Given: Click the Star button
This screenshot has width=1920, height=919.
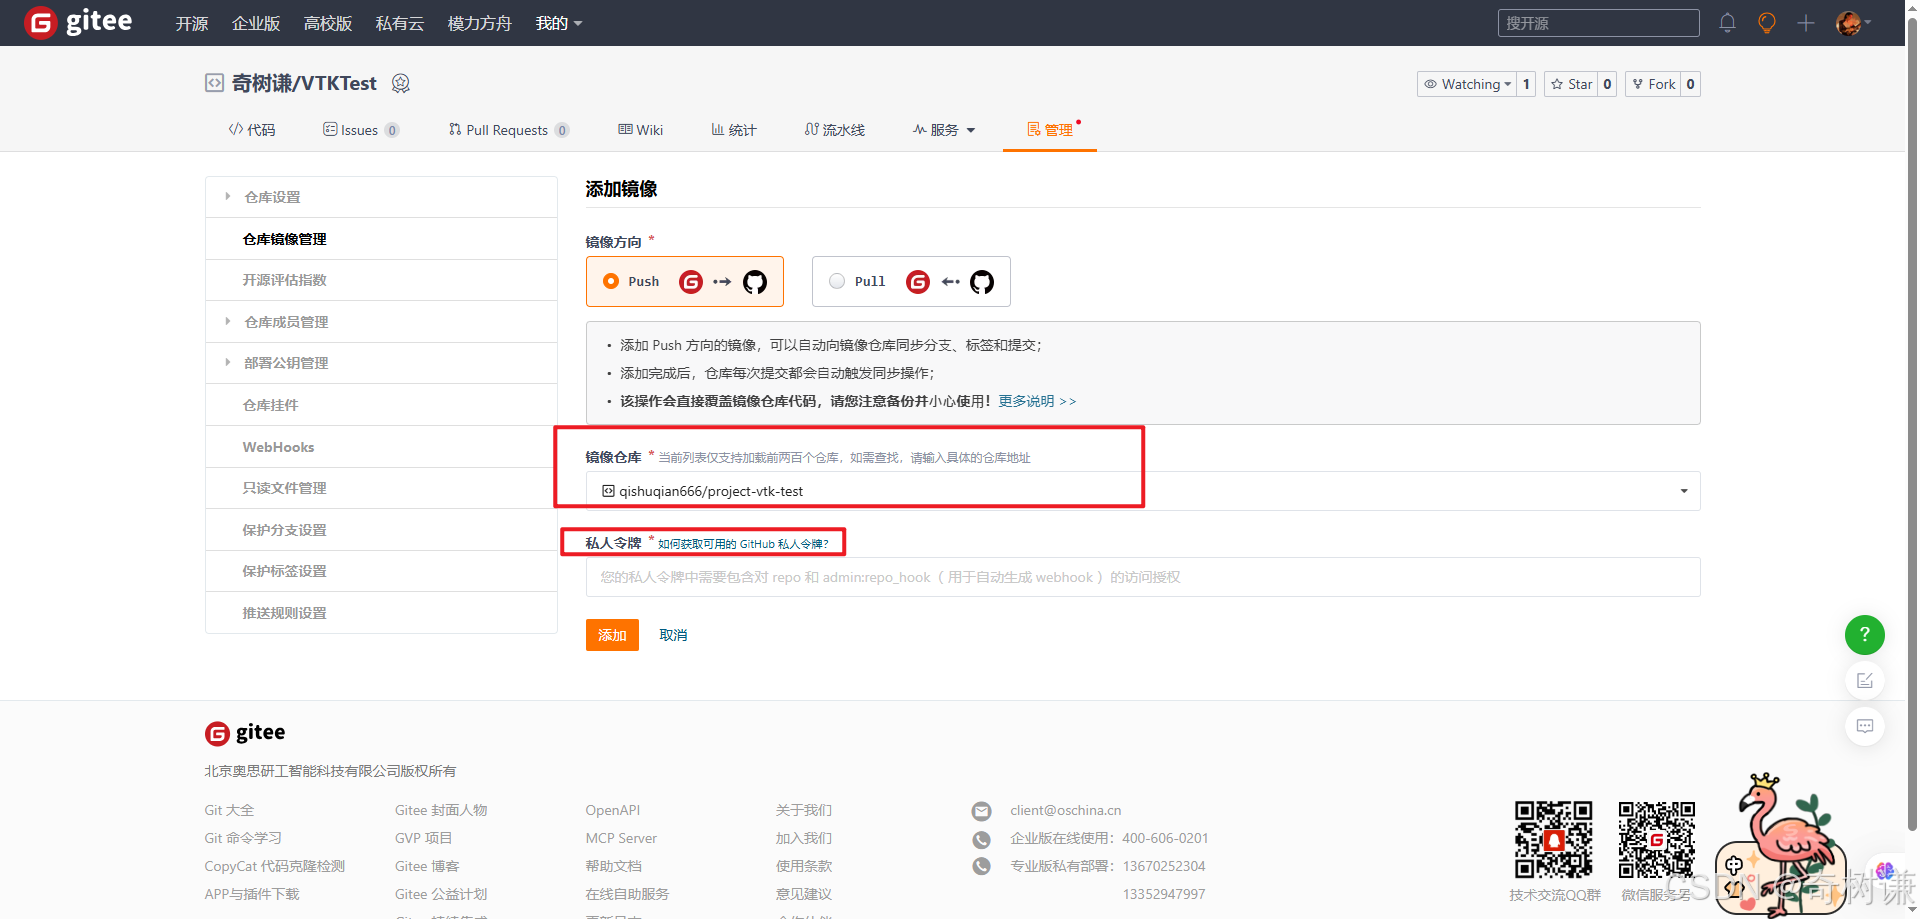Looking at the screenshot, I should (x=1571, y=84).
